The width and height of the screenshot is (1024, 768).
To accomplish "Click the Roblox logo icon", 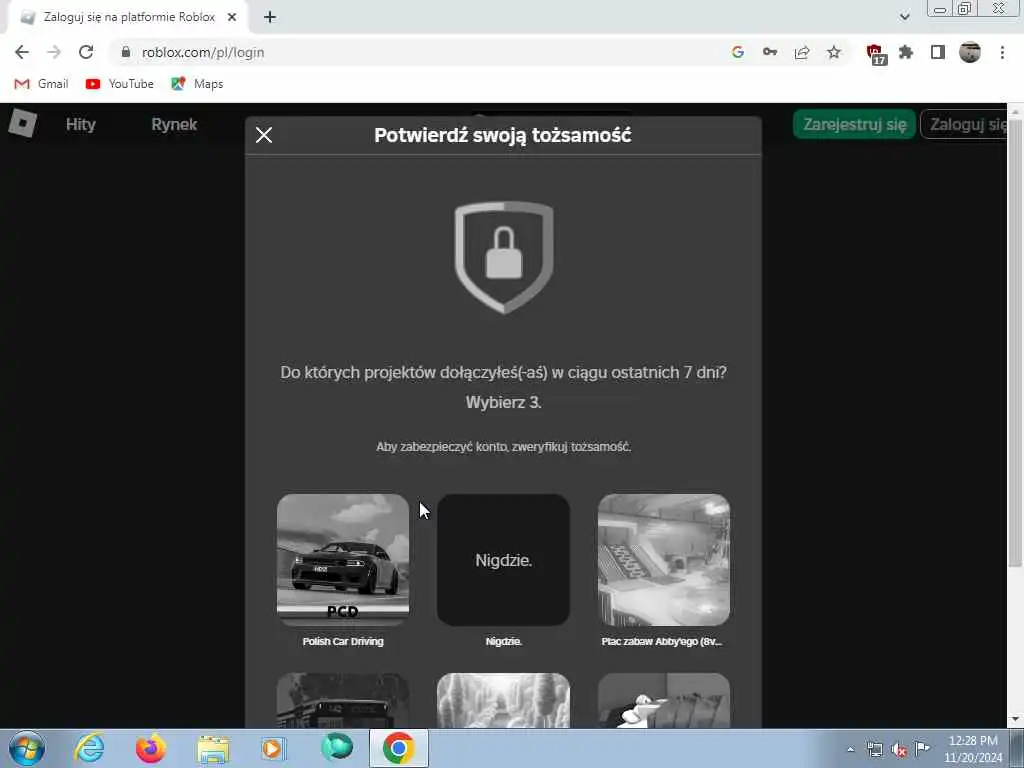I will tap(23, 123).
